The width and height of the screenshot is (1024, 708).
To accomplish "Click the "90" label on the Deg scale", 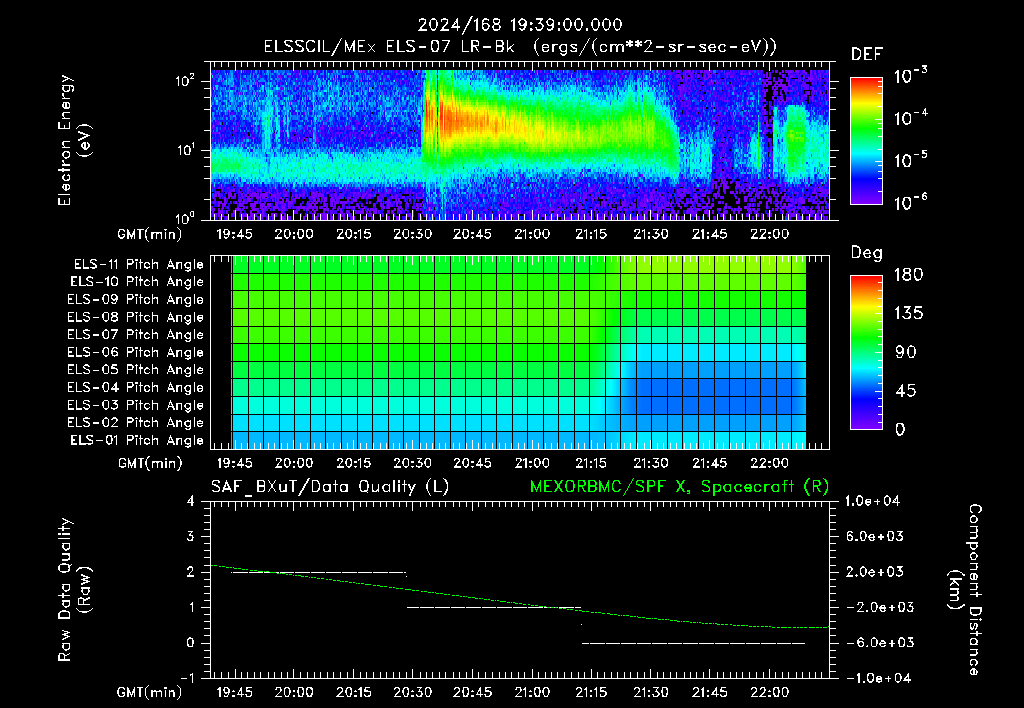I will [905, 352].
